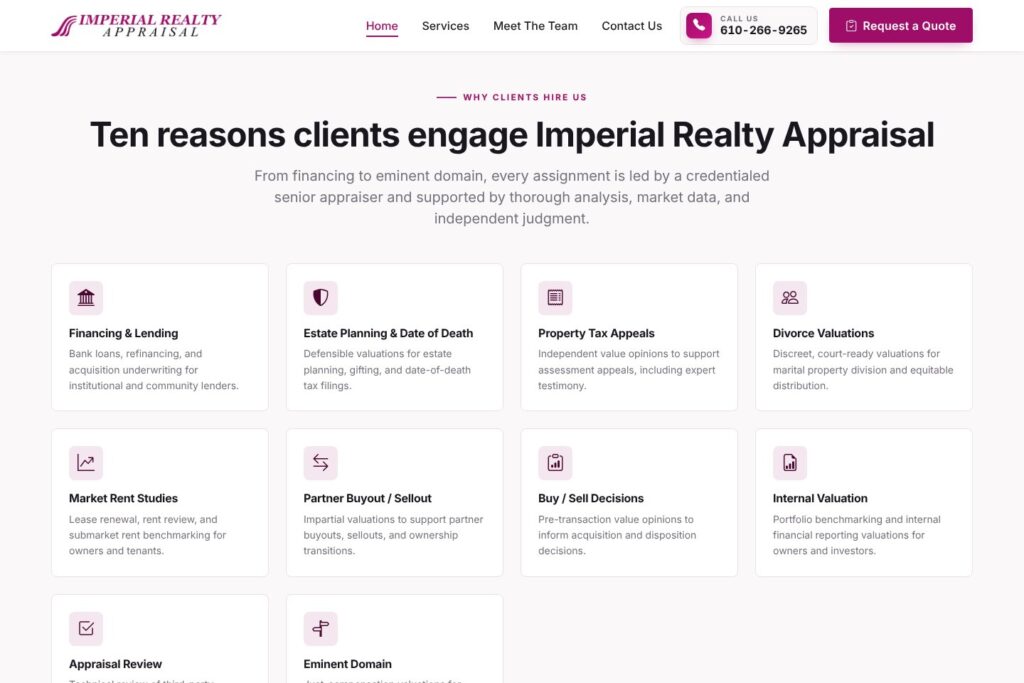
Task: Click the line chart icon for Market Rent Studies
Action: tap(86, 463)
